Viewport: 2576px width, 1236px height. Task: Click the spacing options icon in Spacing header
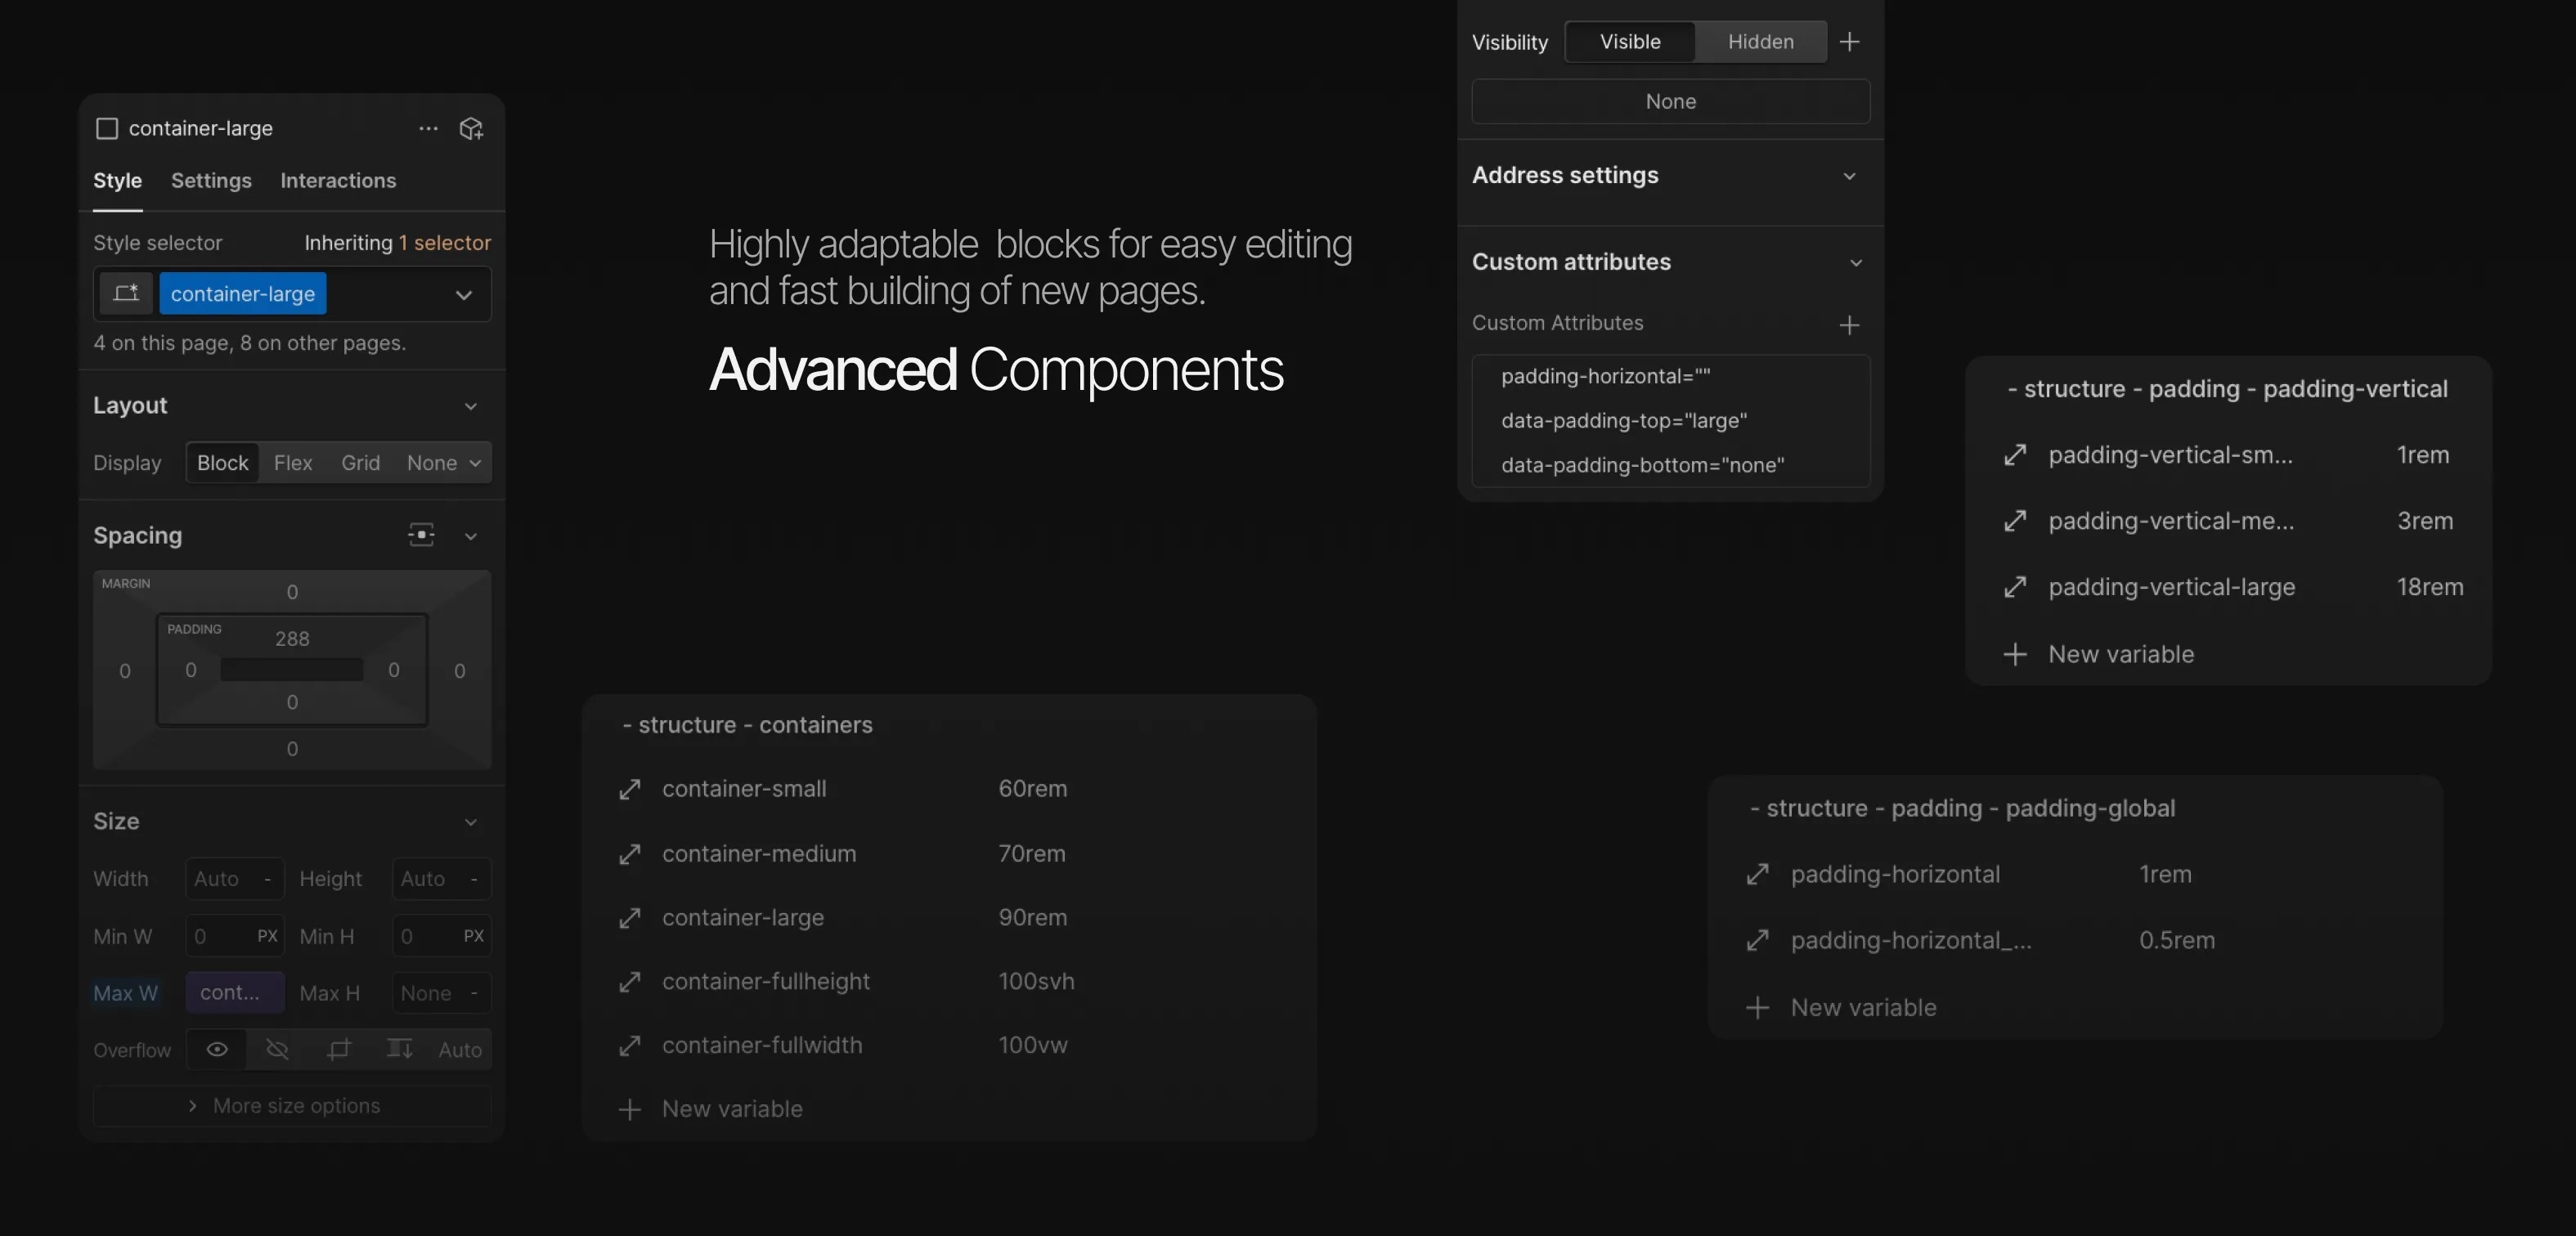point(421,535)
